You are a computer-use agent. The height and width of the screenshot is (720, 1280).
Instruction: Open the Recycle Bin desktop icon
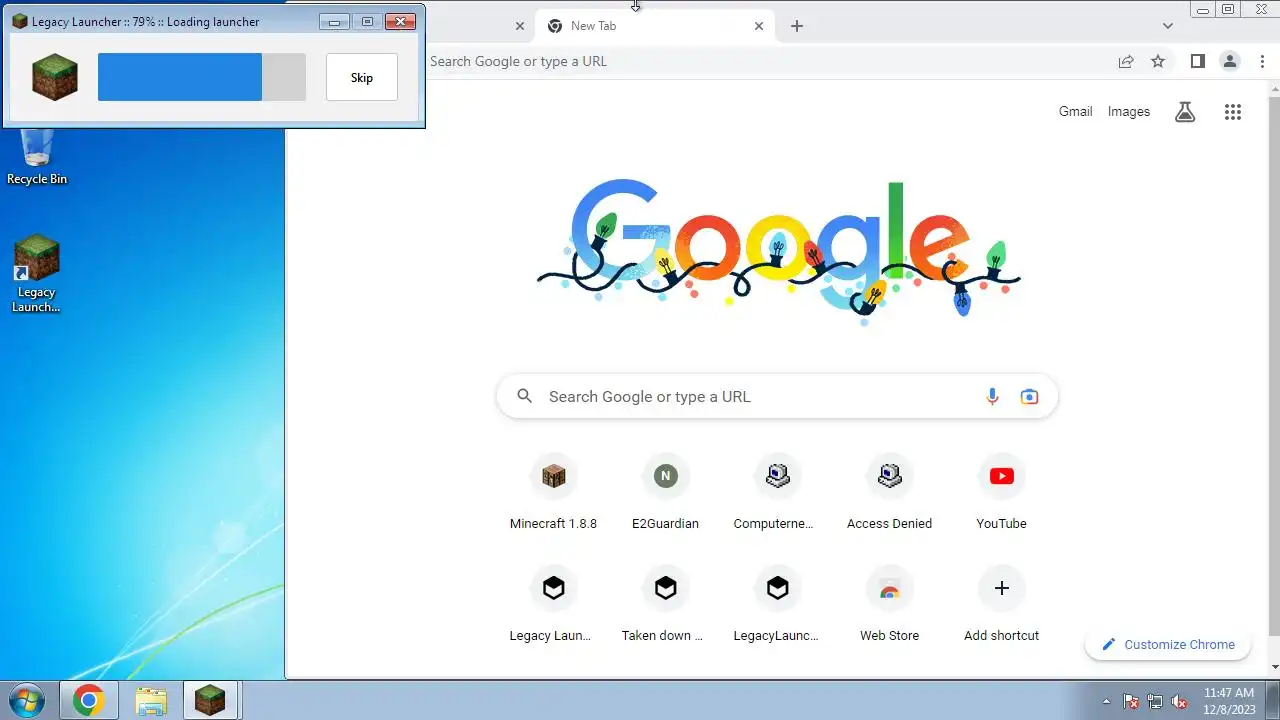click(x=37, y=157)
